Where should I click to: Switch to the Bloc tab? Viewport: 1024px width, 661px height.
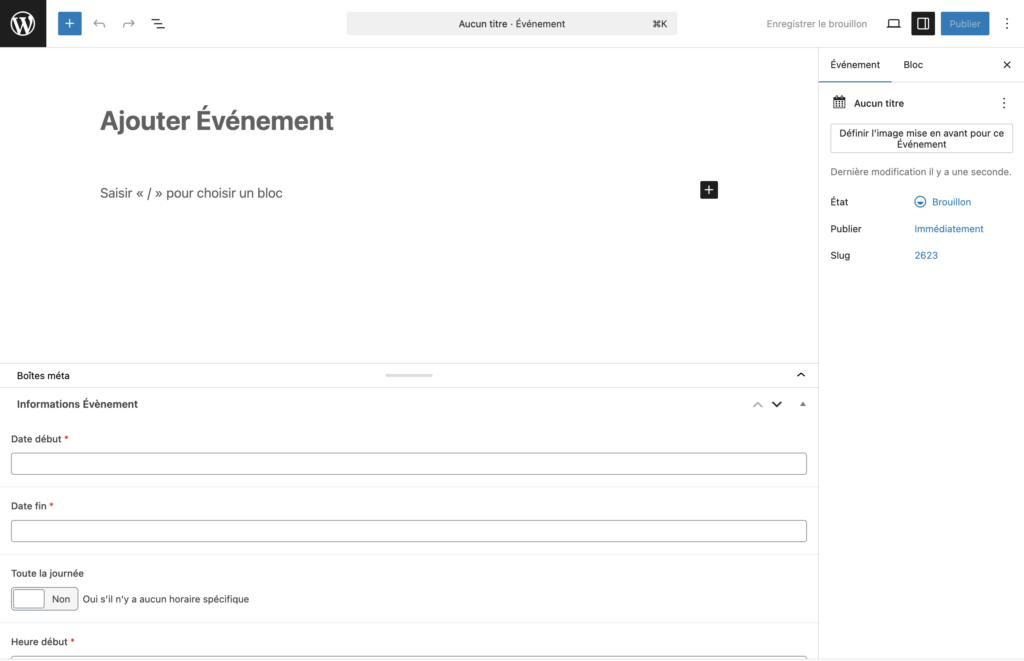pos(913,65)
